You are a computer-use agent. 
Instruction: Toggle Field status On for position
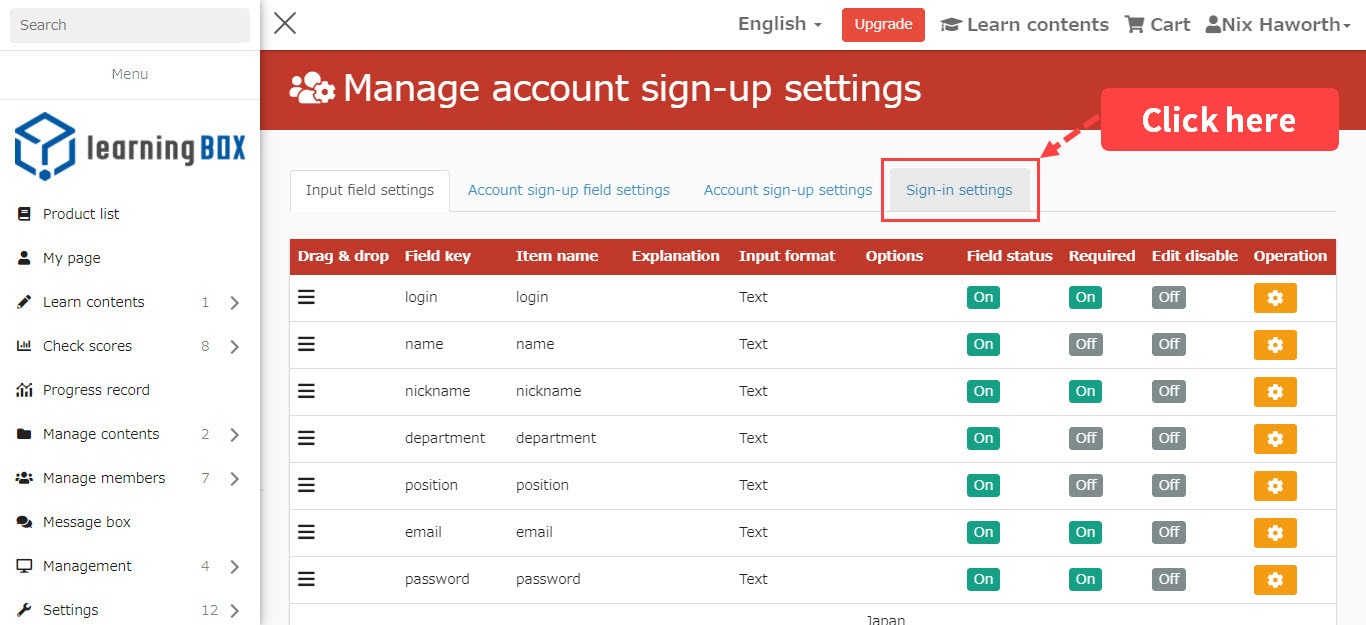pos(983,485)
